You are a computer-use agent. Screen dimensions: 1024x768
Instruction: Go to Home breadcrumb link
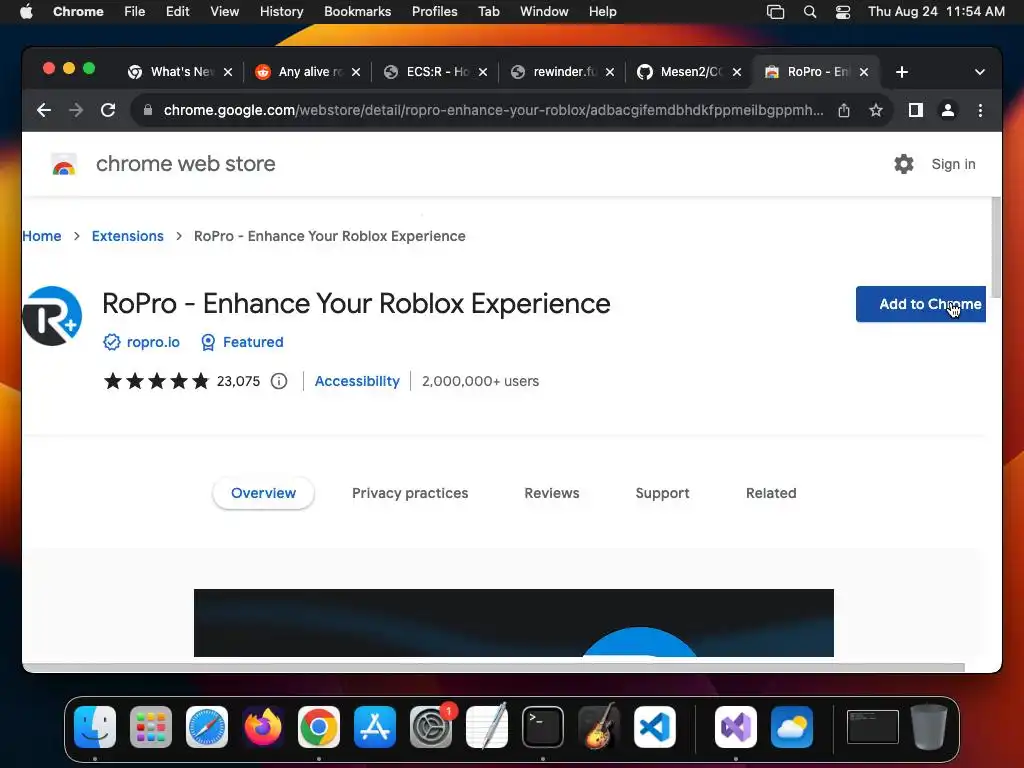click(x=42, y=236)
